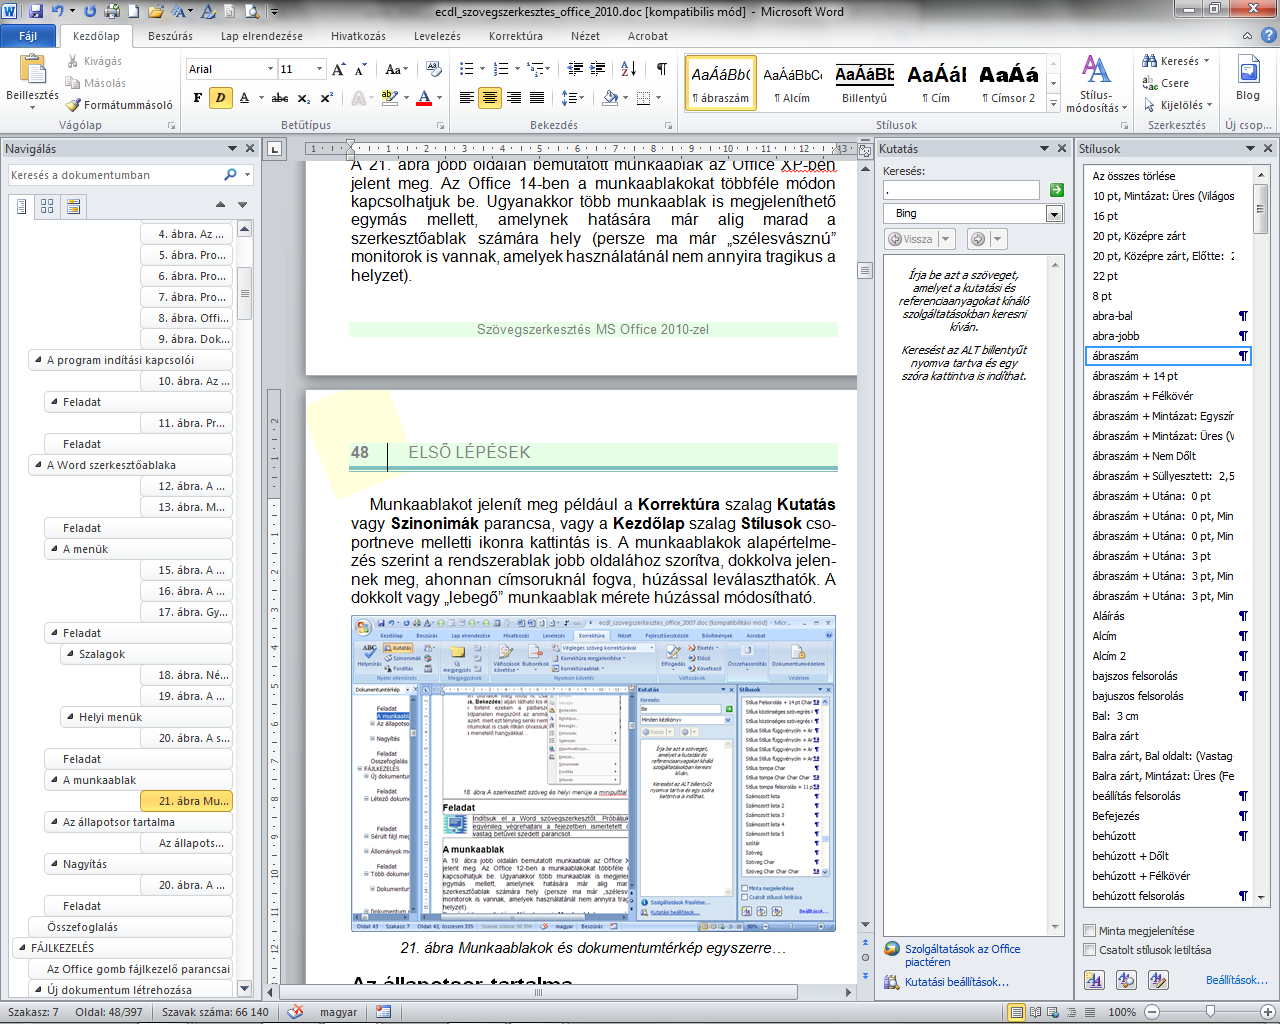This screenshot has height=1024, width=1280.
Task: Decrease the paragraph indent
Action: tap(575, 69)
